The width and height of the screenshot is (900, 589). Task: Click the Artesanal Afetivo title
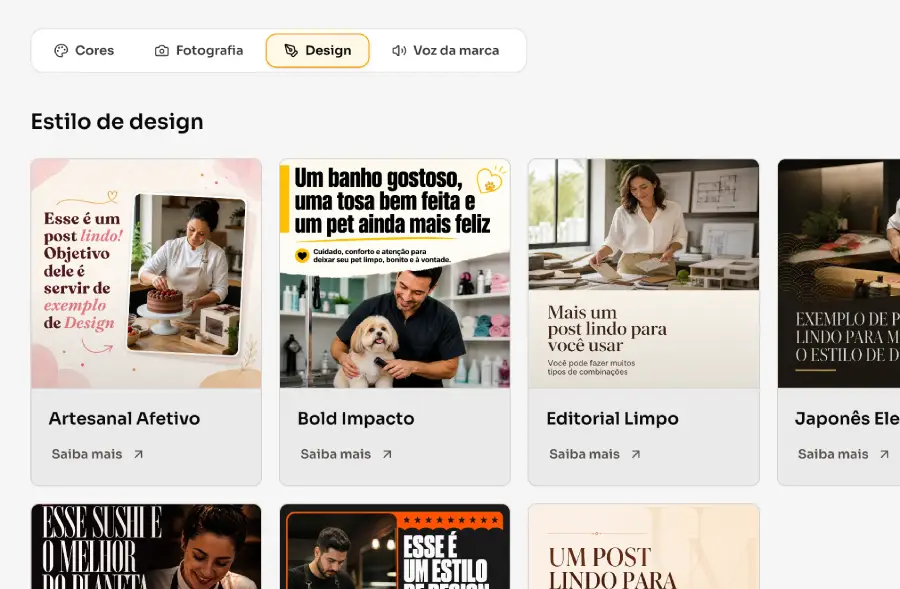click(125, 418)
